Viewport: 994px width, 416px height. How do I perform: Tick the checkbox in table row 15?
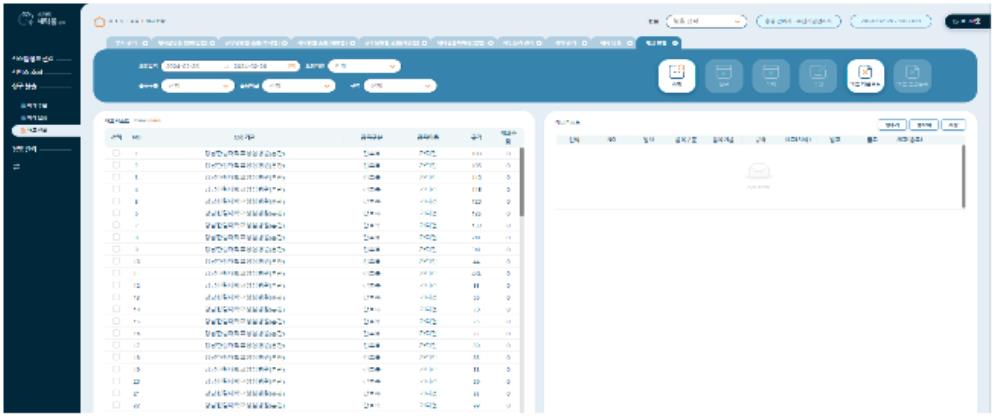click(116, 321)
